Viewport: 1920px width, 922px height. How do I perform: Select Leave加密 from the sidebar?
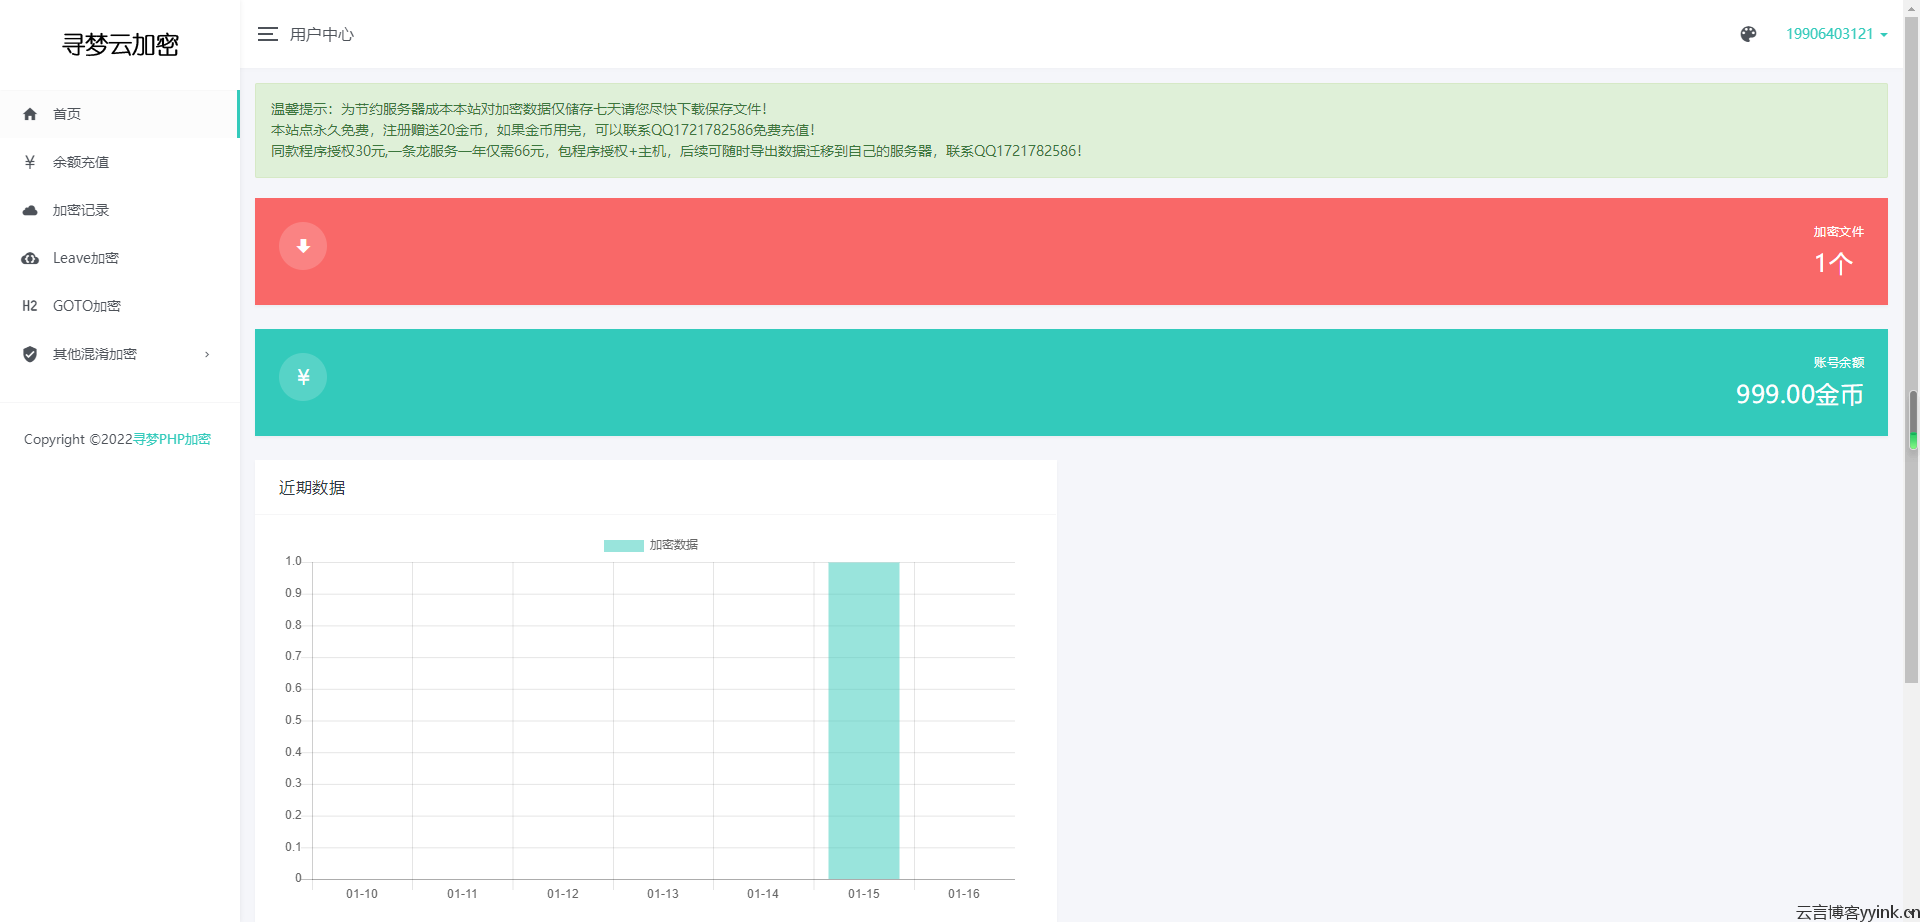click(86, 258)
